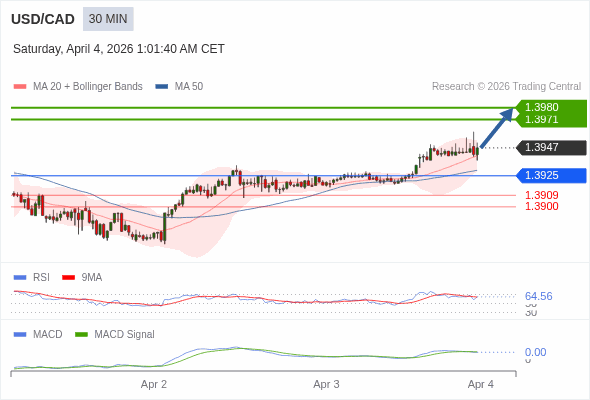The image size is (590, 400).
Task: Click the Apr 2 timeline date marker
Action: (x=154, y=385)
